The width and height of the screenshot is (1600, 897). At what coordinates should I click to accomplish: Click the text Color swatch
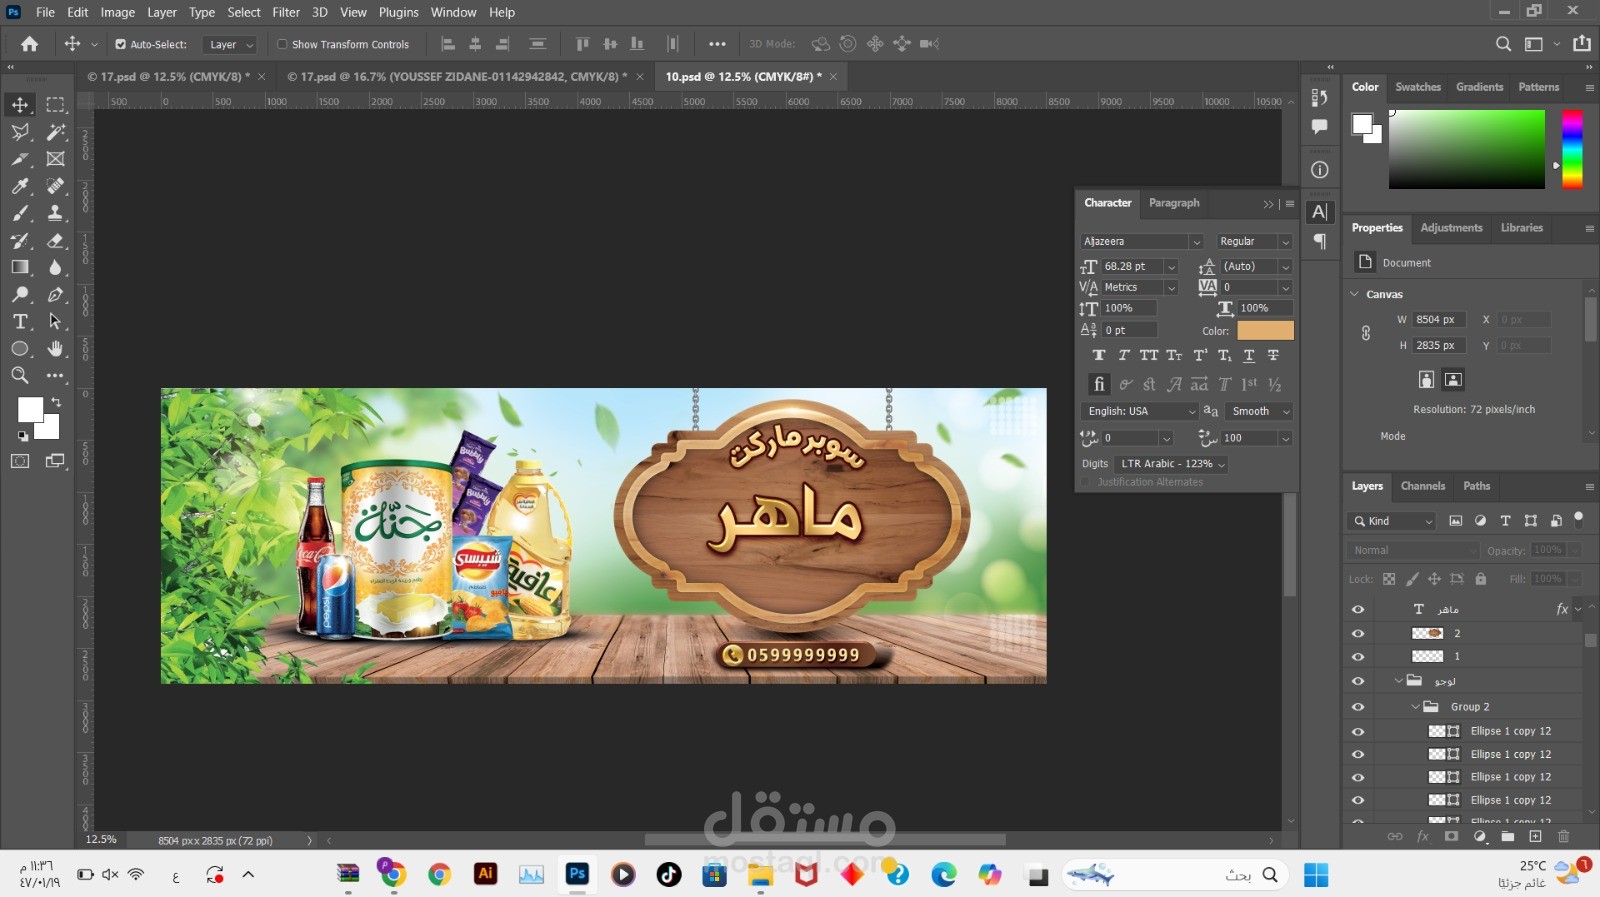pyautogui.click(x=1265, y=330)
